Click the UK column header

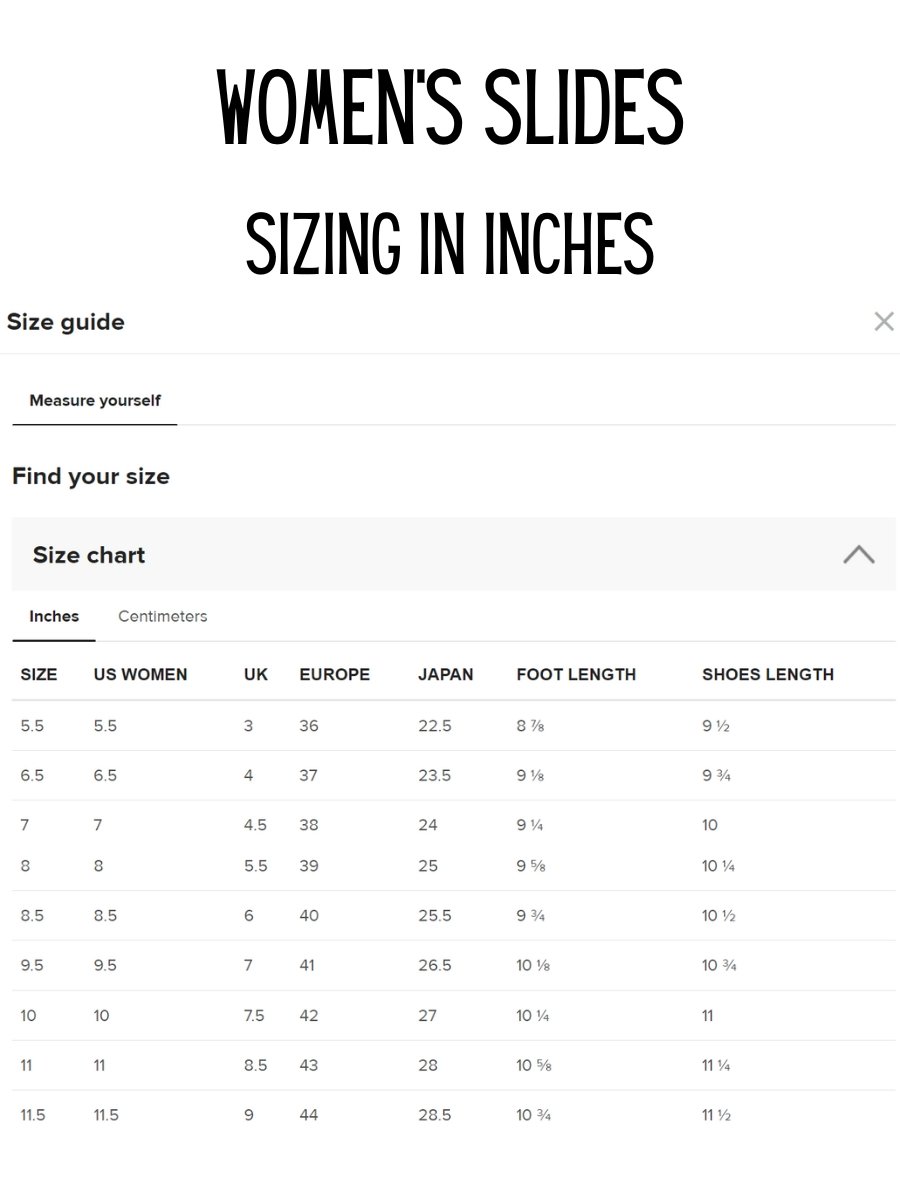point(256,674)
